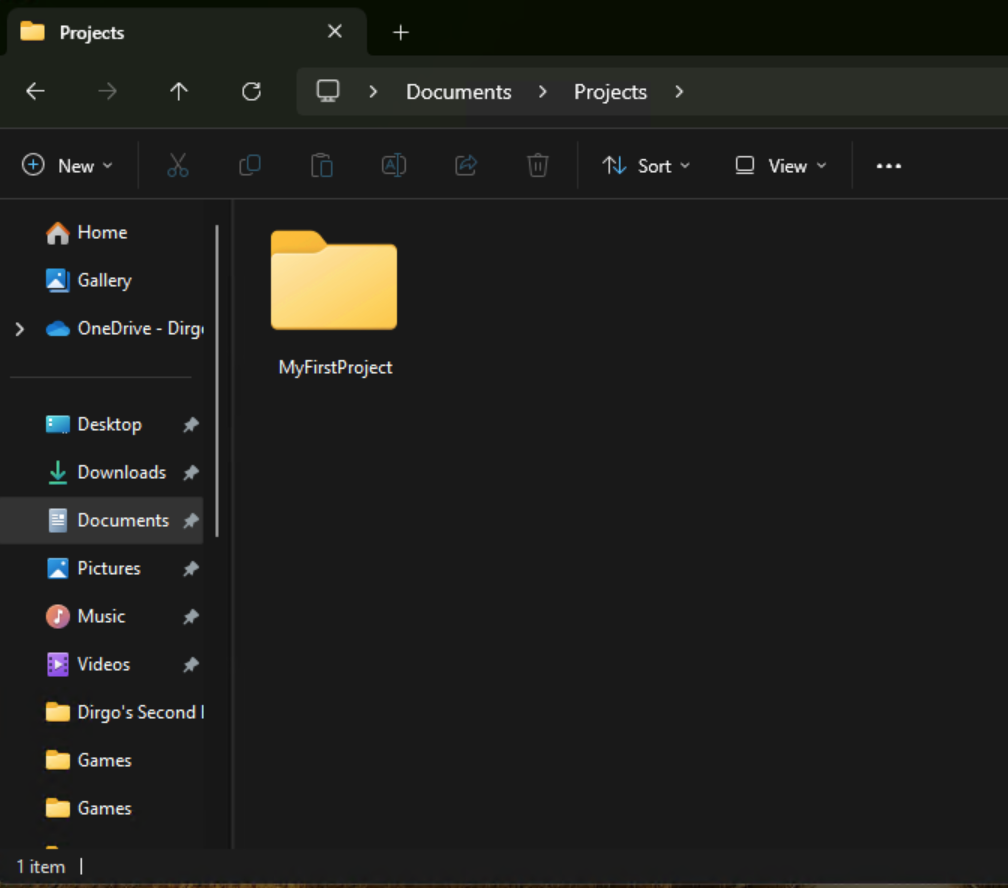Unpin Desktop from Quick access

click(x=190, y=425)
